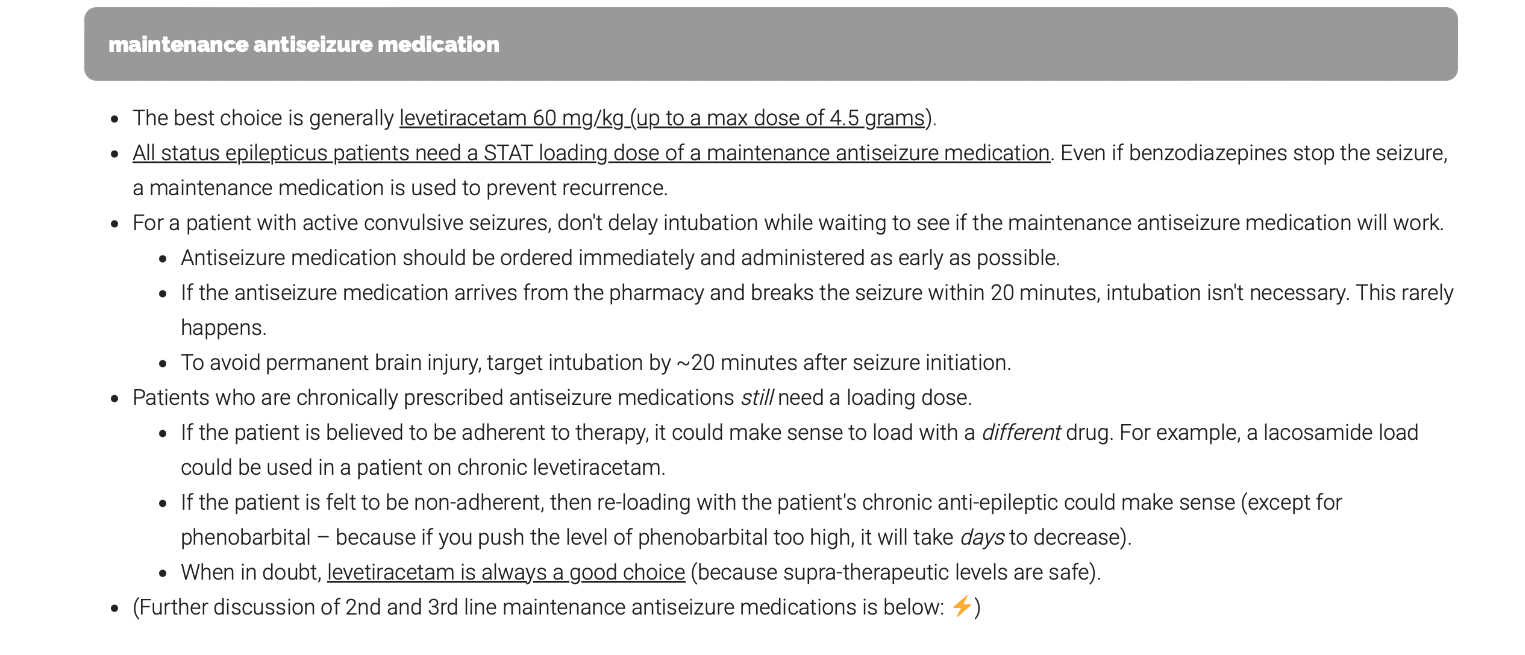Click 'levetiracetam is always a good choice'
1525x655 pixels.
click(505, 573)
